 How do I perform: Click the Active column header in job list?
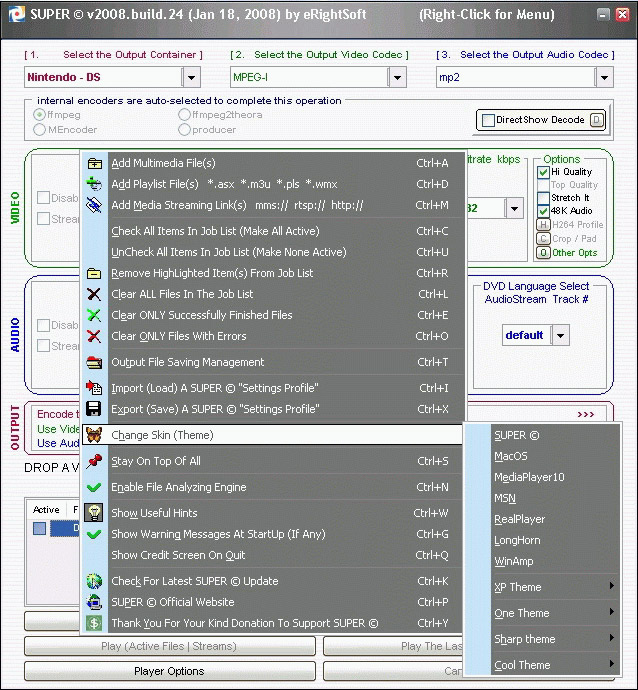pos(46,510)
